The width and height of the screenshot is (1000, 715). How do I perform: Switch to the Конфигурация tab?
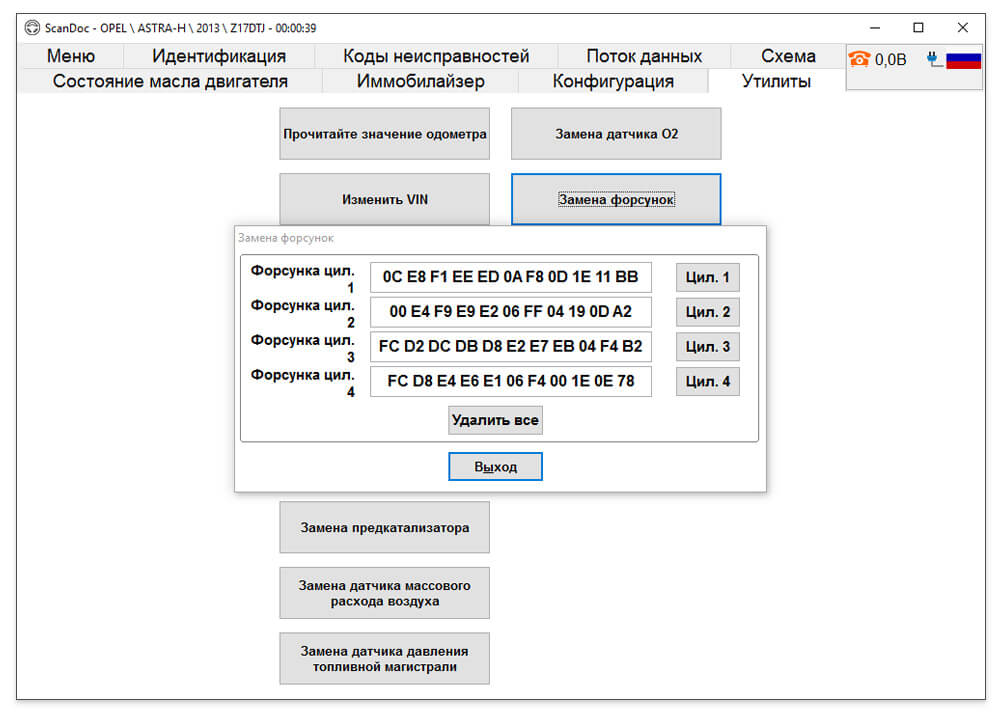(613, 81)
